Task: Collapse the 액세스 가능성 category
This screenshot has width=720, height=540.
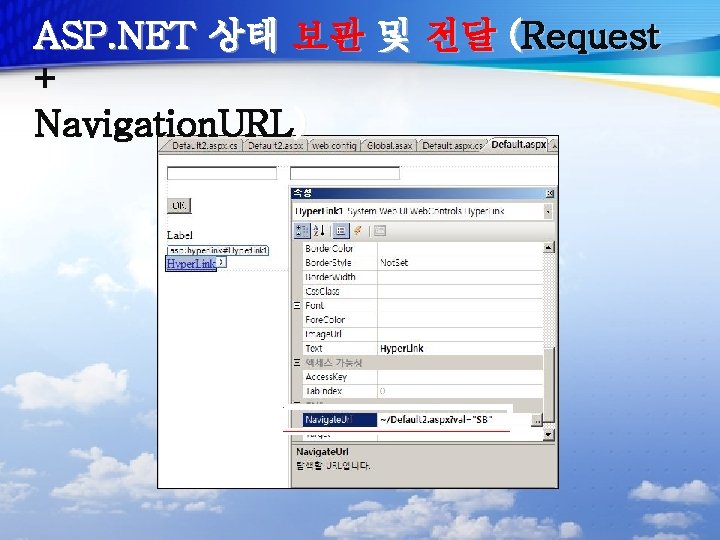Action: [x=297, y=363]
